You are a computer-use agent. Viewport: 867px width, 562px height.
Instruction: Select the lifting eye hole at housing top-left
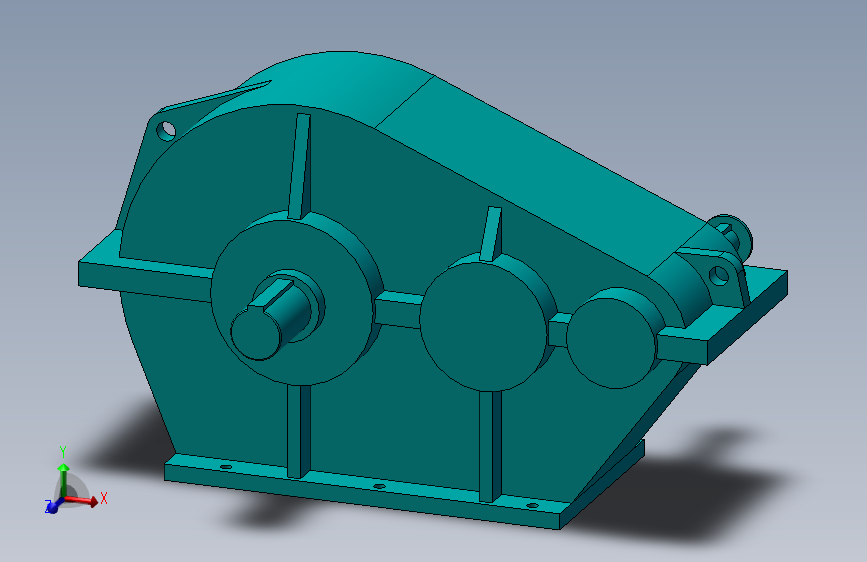166,131
